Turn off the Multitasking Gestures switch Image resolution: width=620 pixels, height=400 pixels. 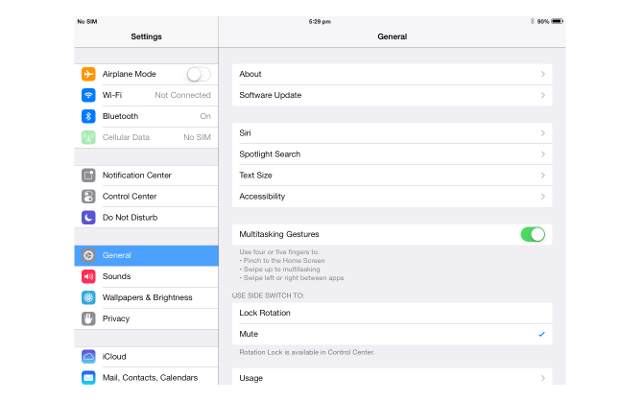tap(533, 234)
